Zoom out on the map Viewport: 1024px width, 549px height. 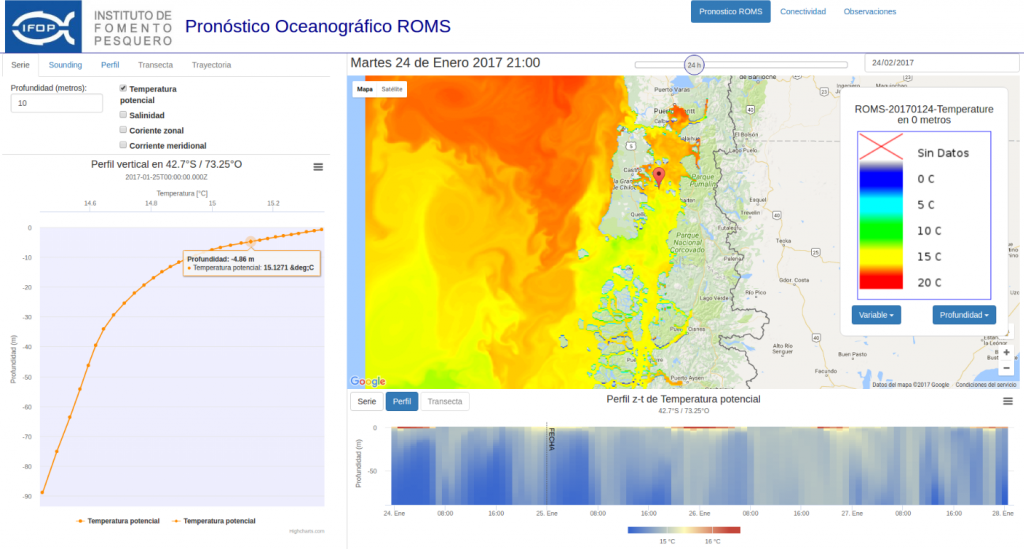click(x=1006, y=368)
